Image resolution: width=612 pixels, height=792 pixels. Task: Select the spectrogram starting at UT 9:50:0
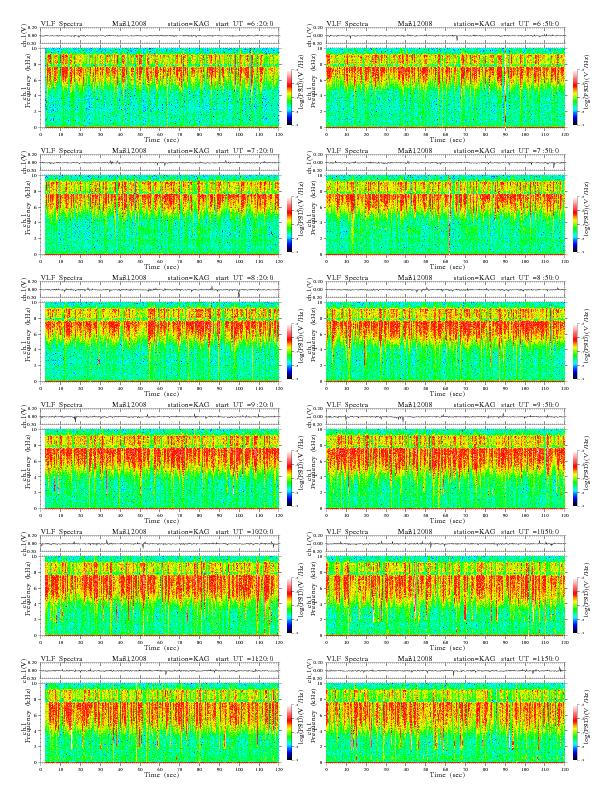tap(445, 469)
